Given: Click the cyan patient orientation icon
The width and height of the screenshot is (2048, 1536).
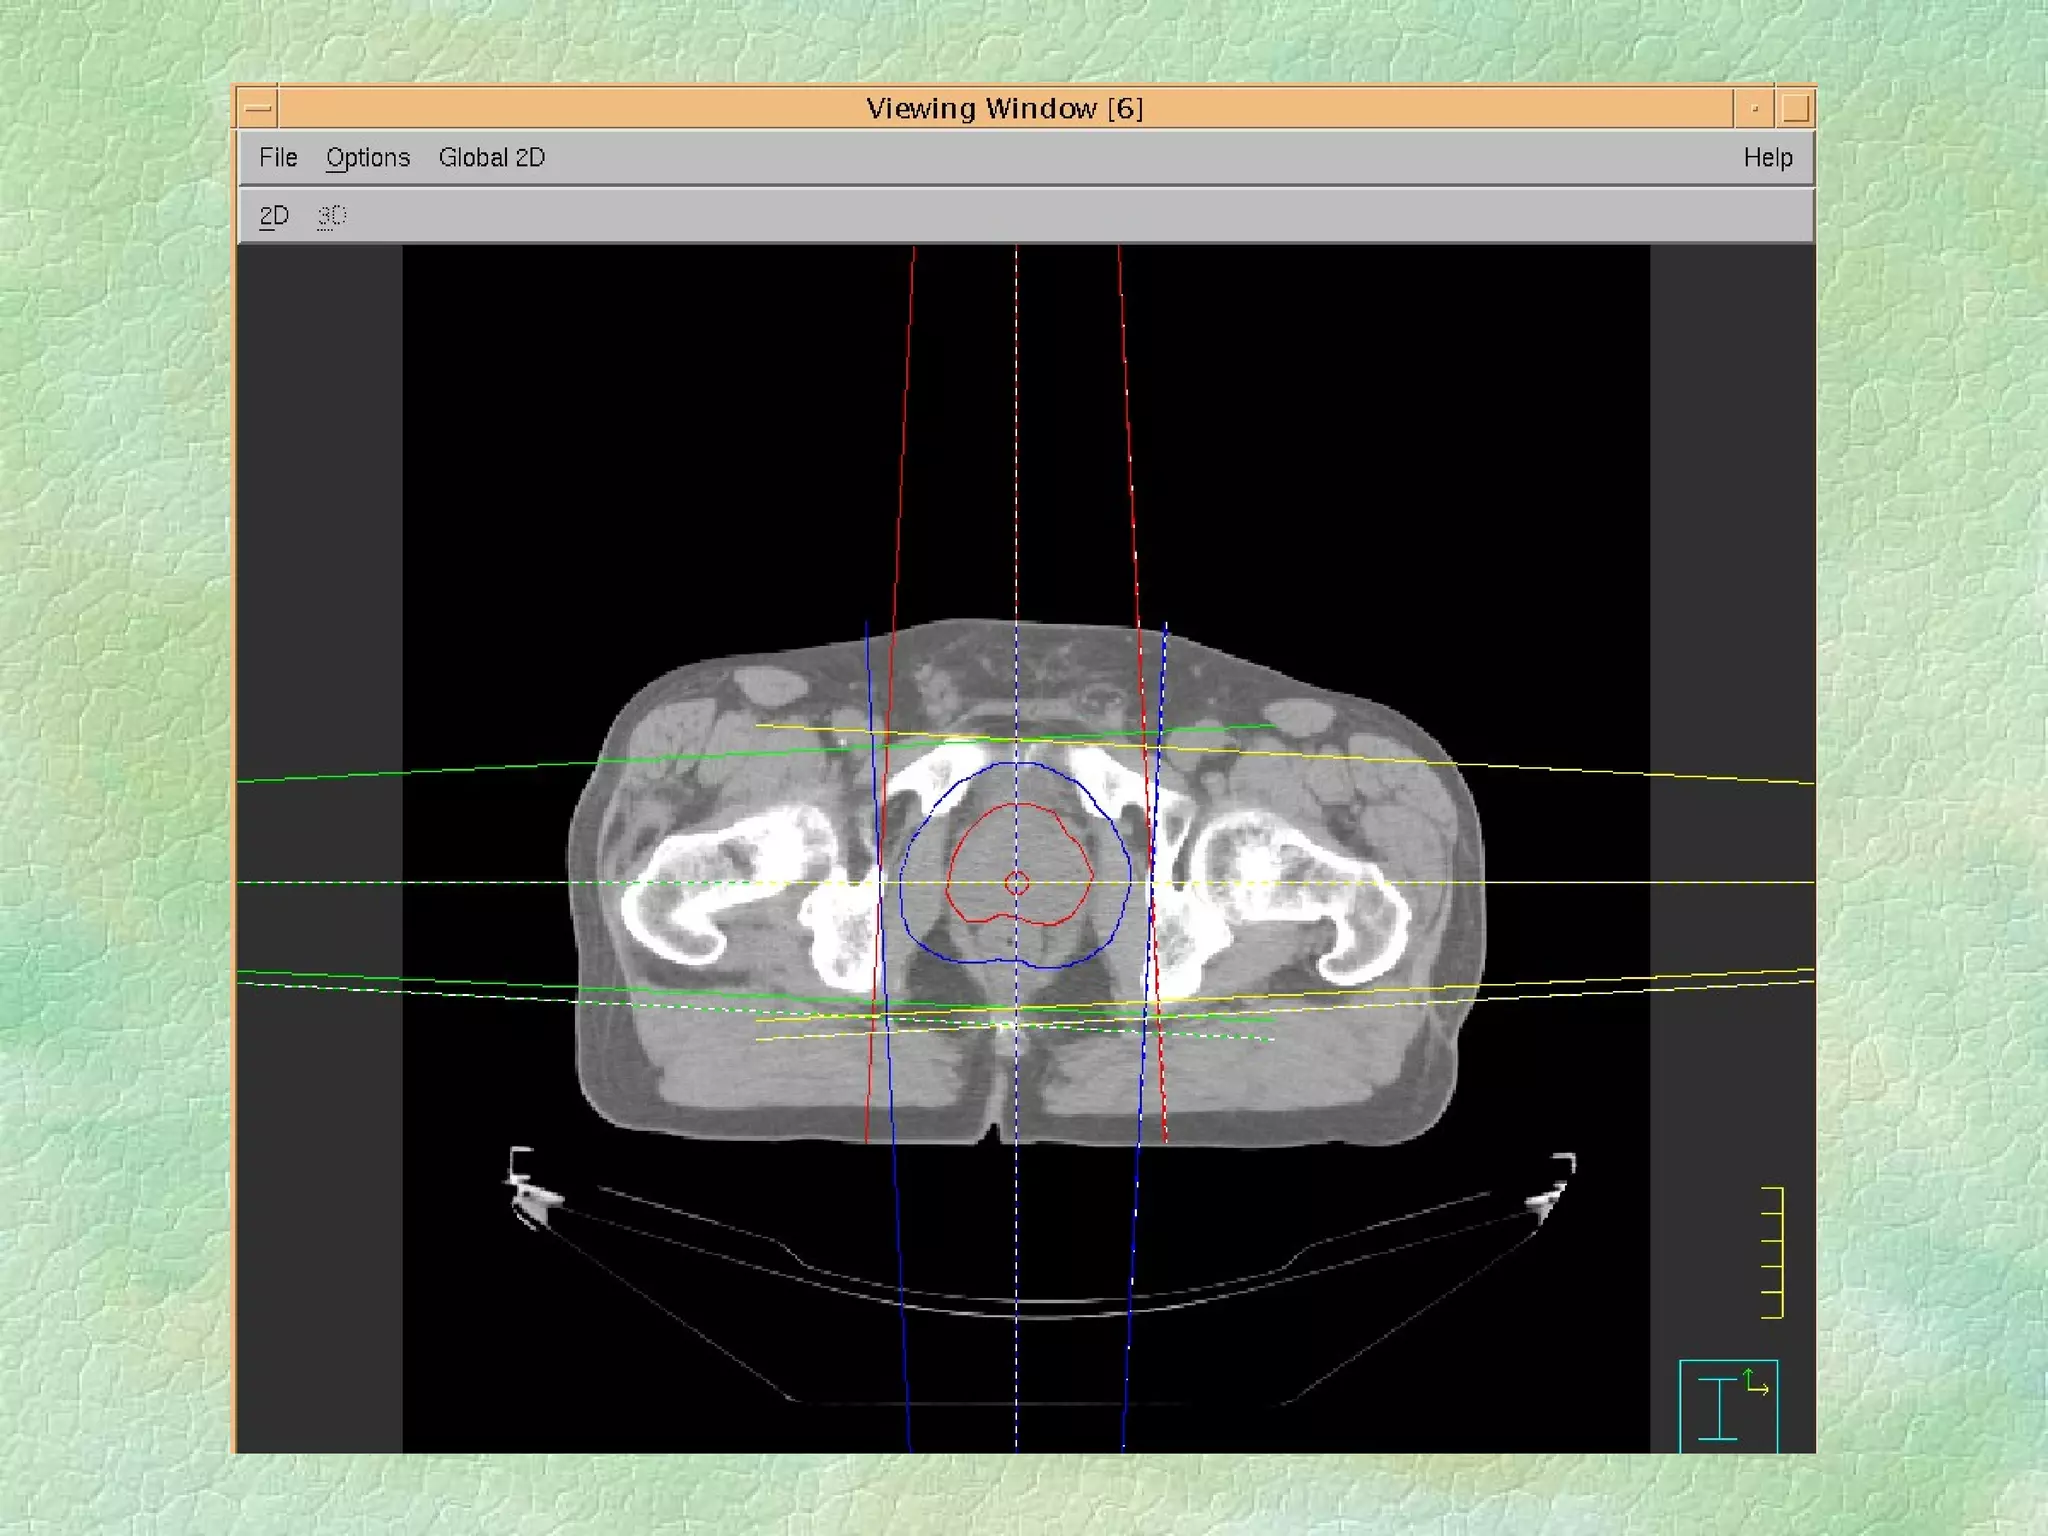Looking at the screenshot, I should [x=1718, y=1410].
